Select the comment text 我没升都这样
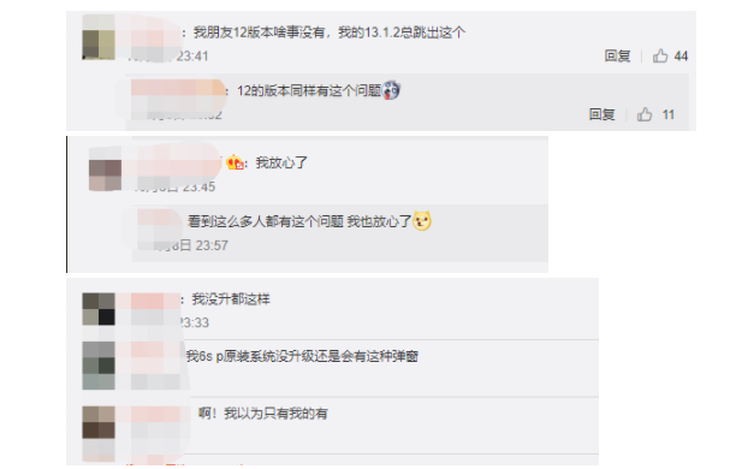Screen dimensions: 730x469 tap(231, 299)
